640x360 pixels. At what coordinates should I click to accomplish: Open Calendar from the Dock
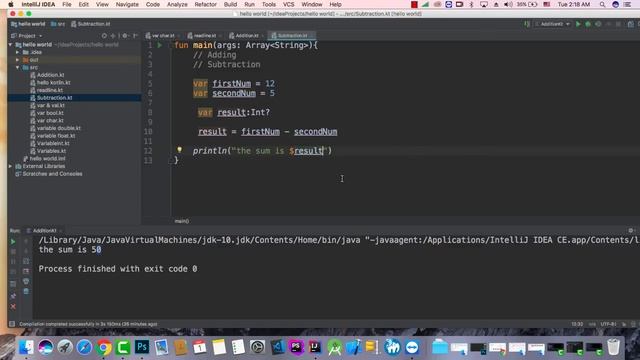[x=200, y=347]
